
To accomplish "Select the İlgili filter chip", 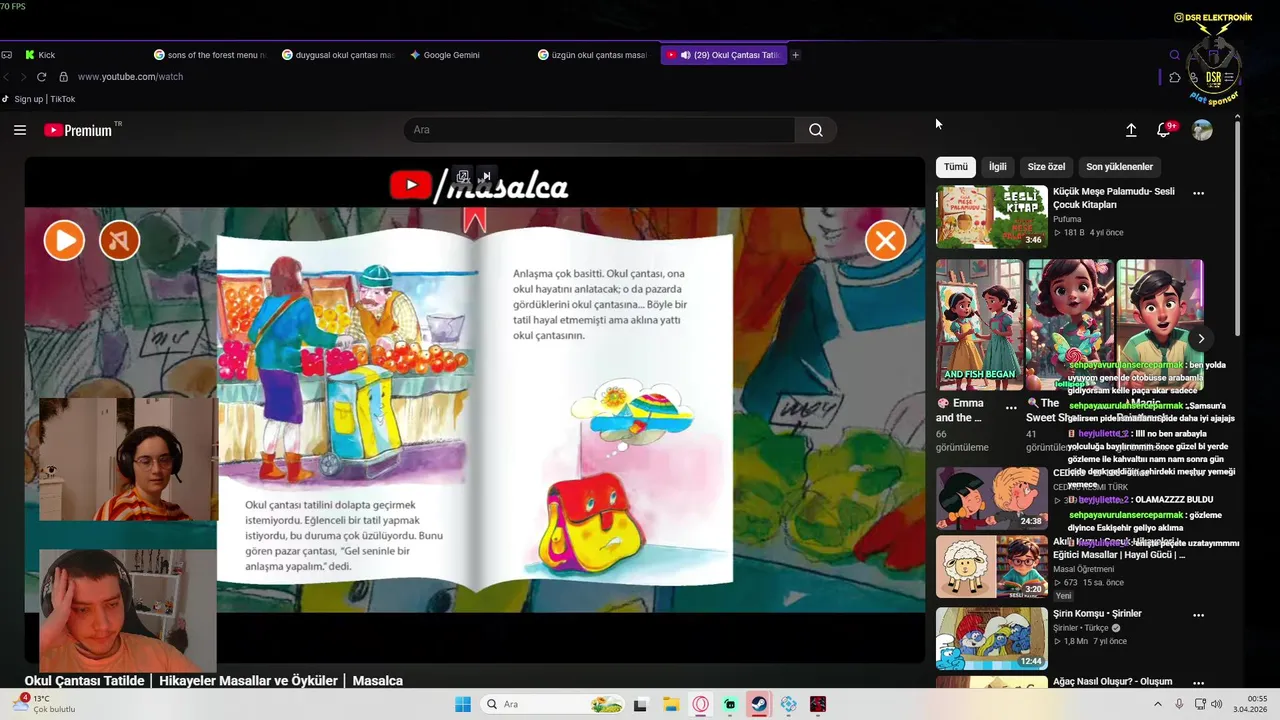I will click(x=998, y=167).
